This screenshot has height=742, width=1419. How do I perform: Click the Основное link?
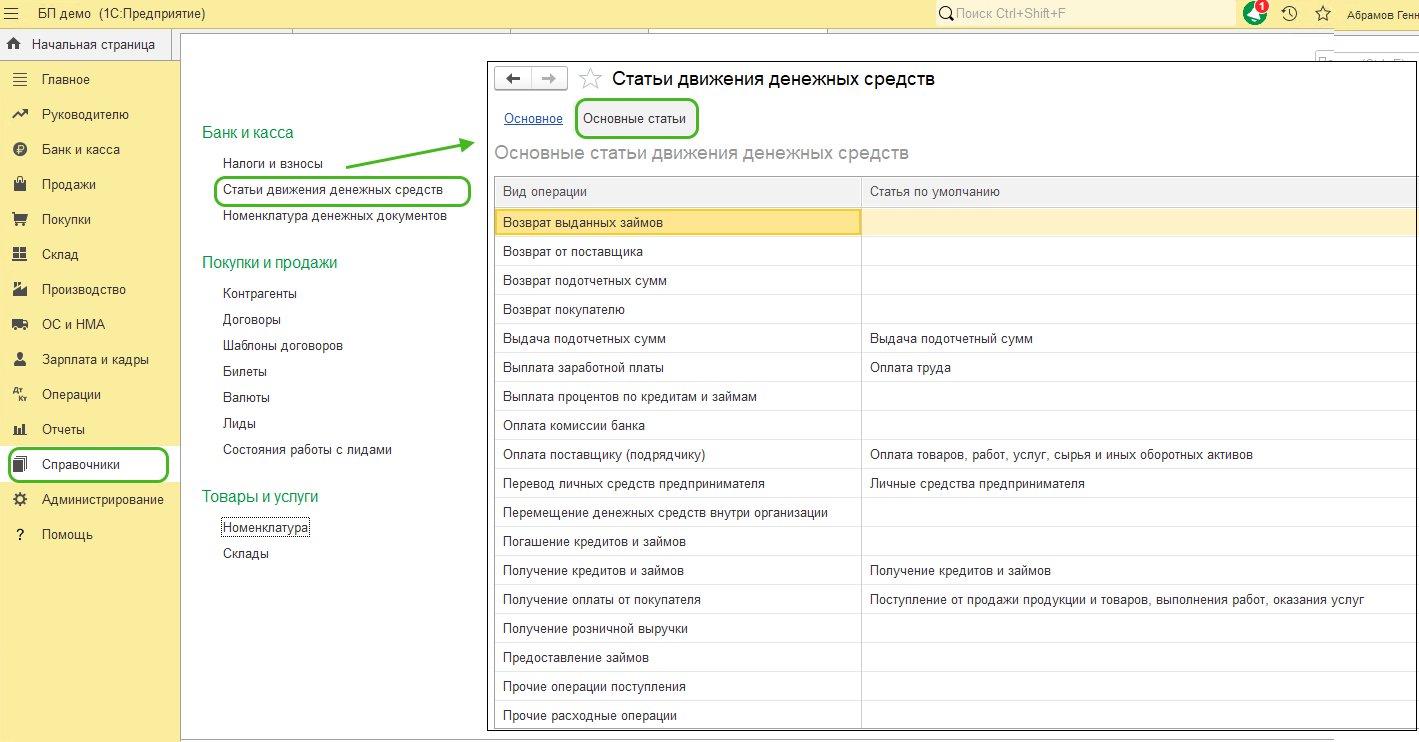[533, 118]
